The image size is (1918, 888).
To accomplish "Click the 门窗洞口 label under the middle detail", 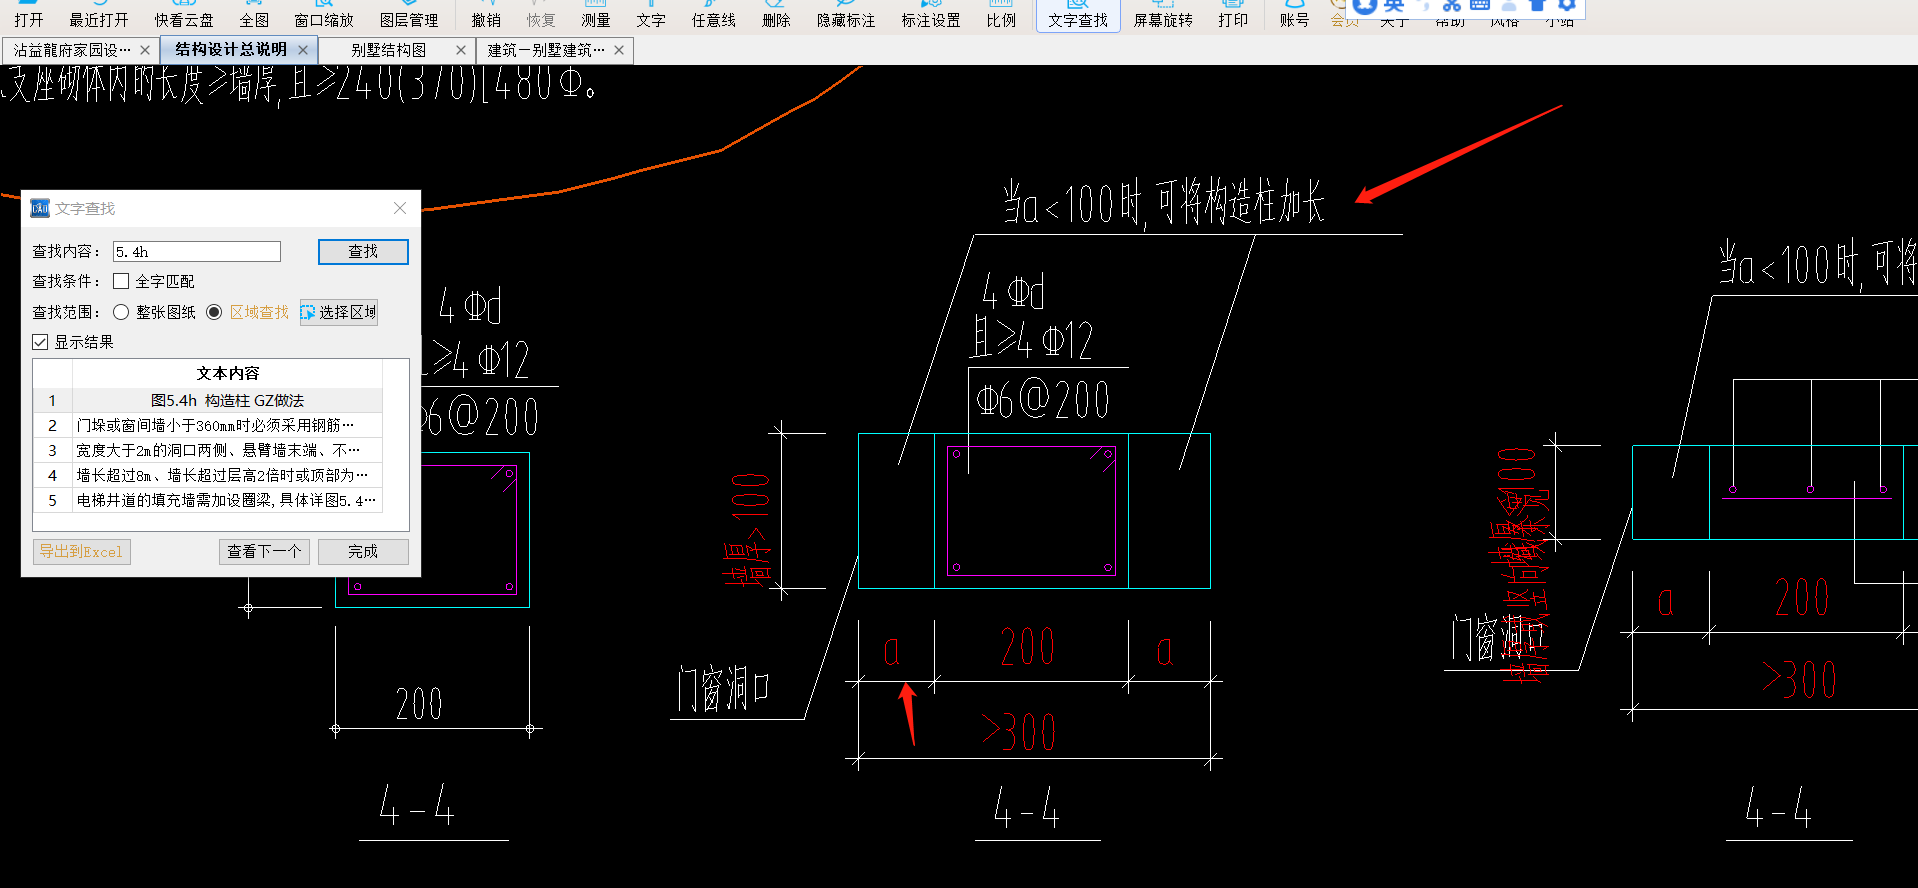I will pos(723,689).
